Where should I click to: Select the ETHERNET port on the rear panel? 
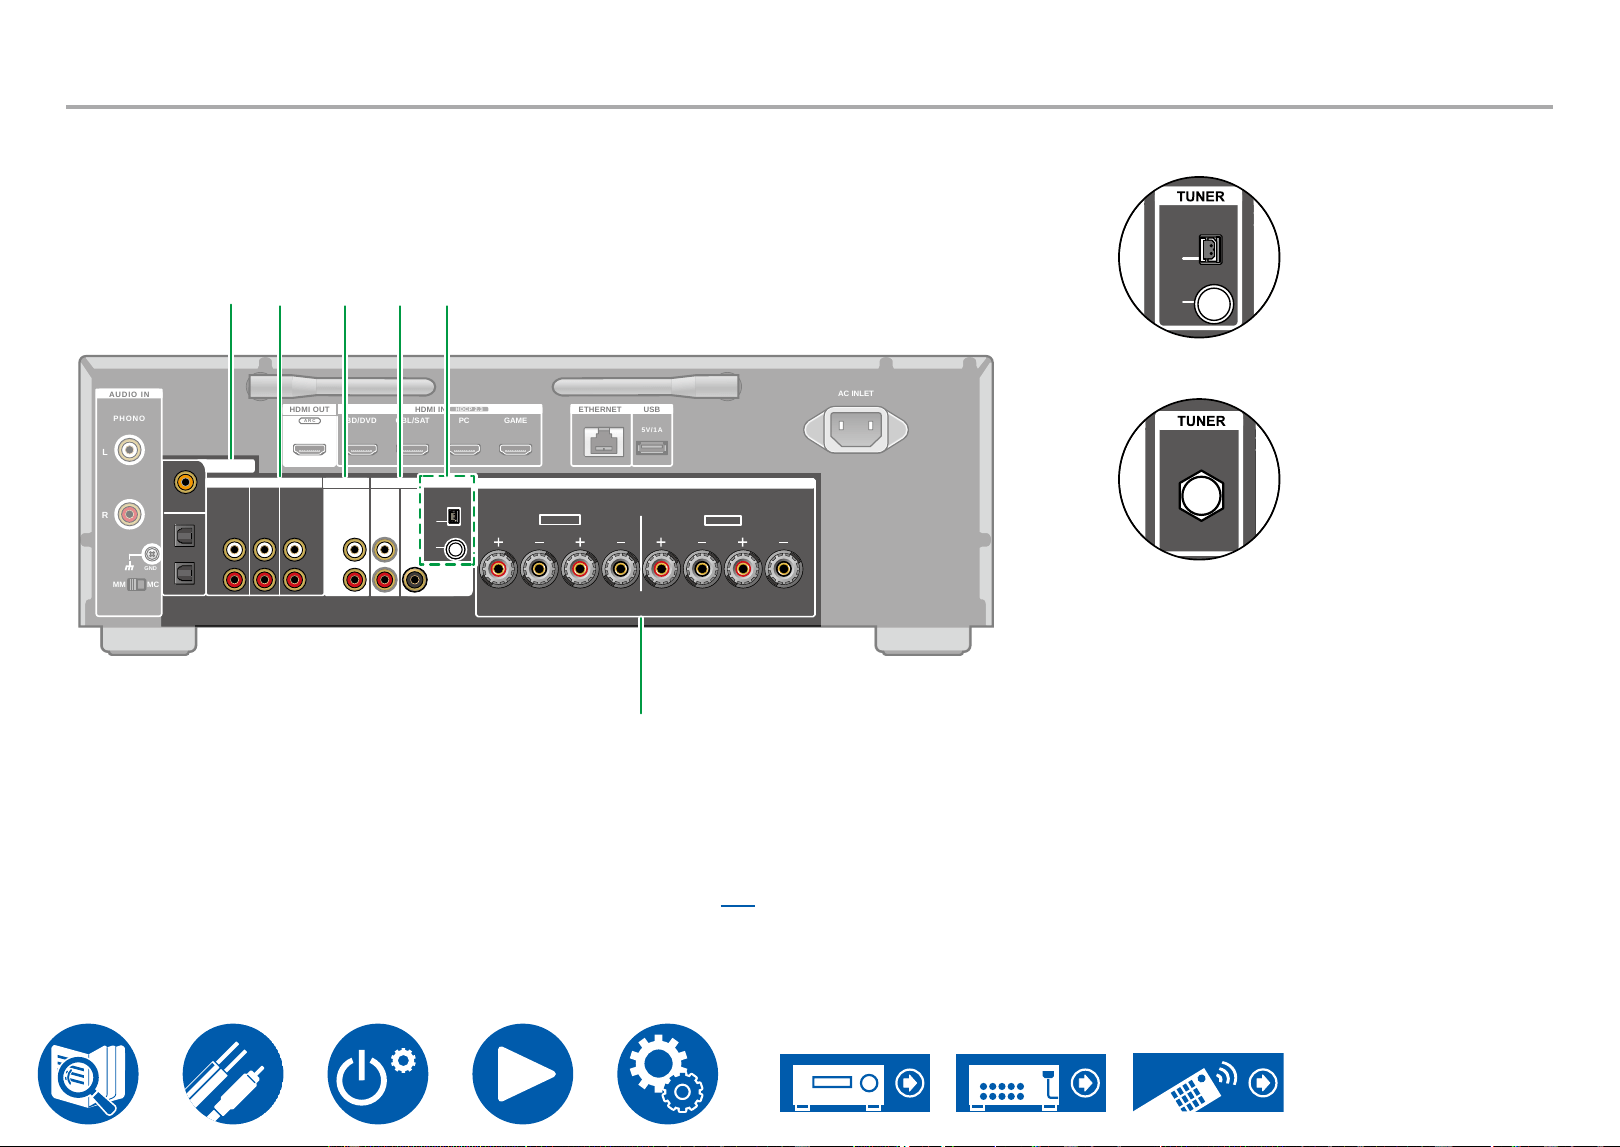click(x=601, y=442)
